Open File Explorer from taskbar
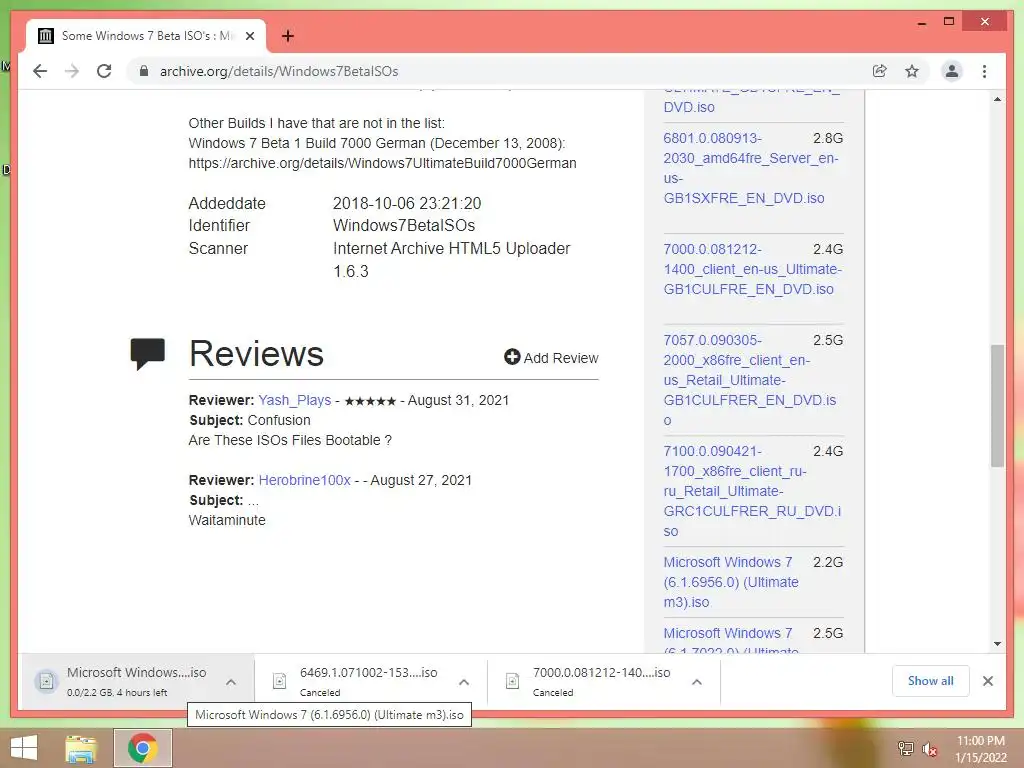Viewport: 1024px width, 768px height. pyautogui.click(x=81, y=748)
